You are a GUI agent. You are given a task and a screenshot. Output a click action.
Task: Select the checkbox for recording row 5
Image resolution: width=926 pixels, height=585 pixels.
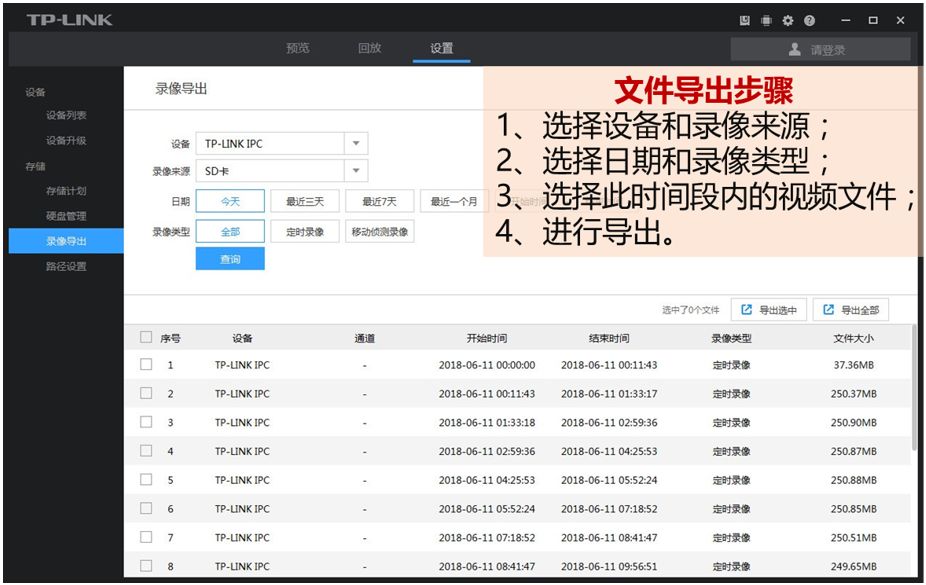pos(146,480)
